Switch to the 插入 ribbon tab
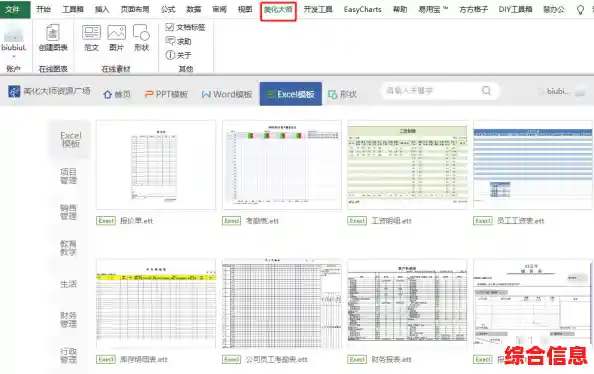 point(102,9)
